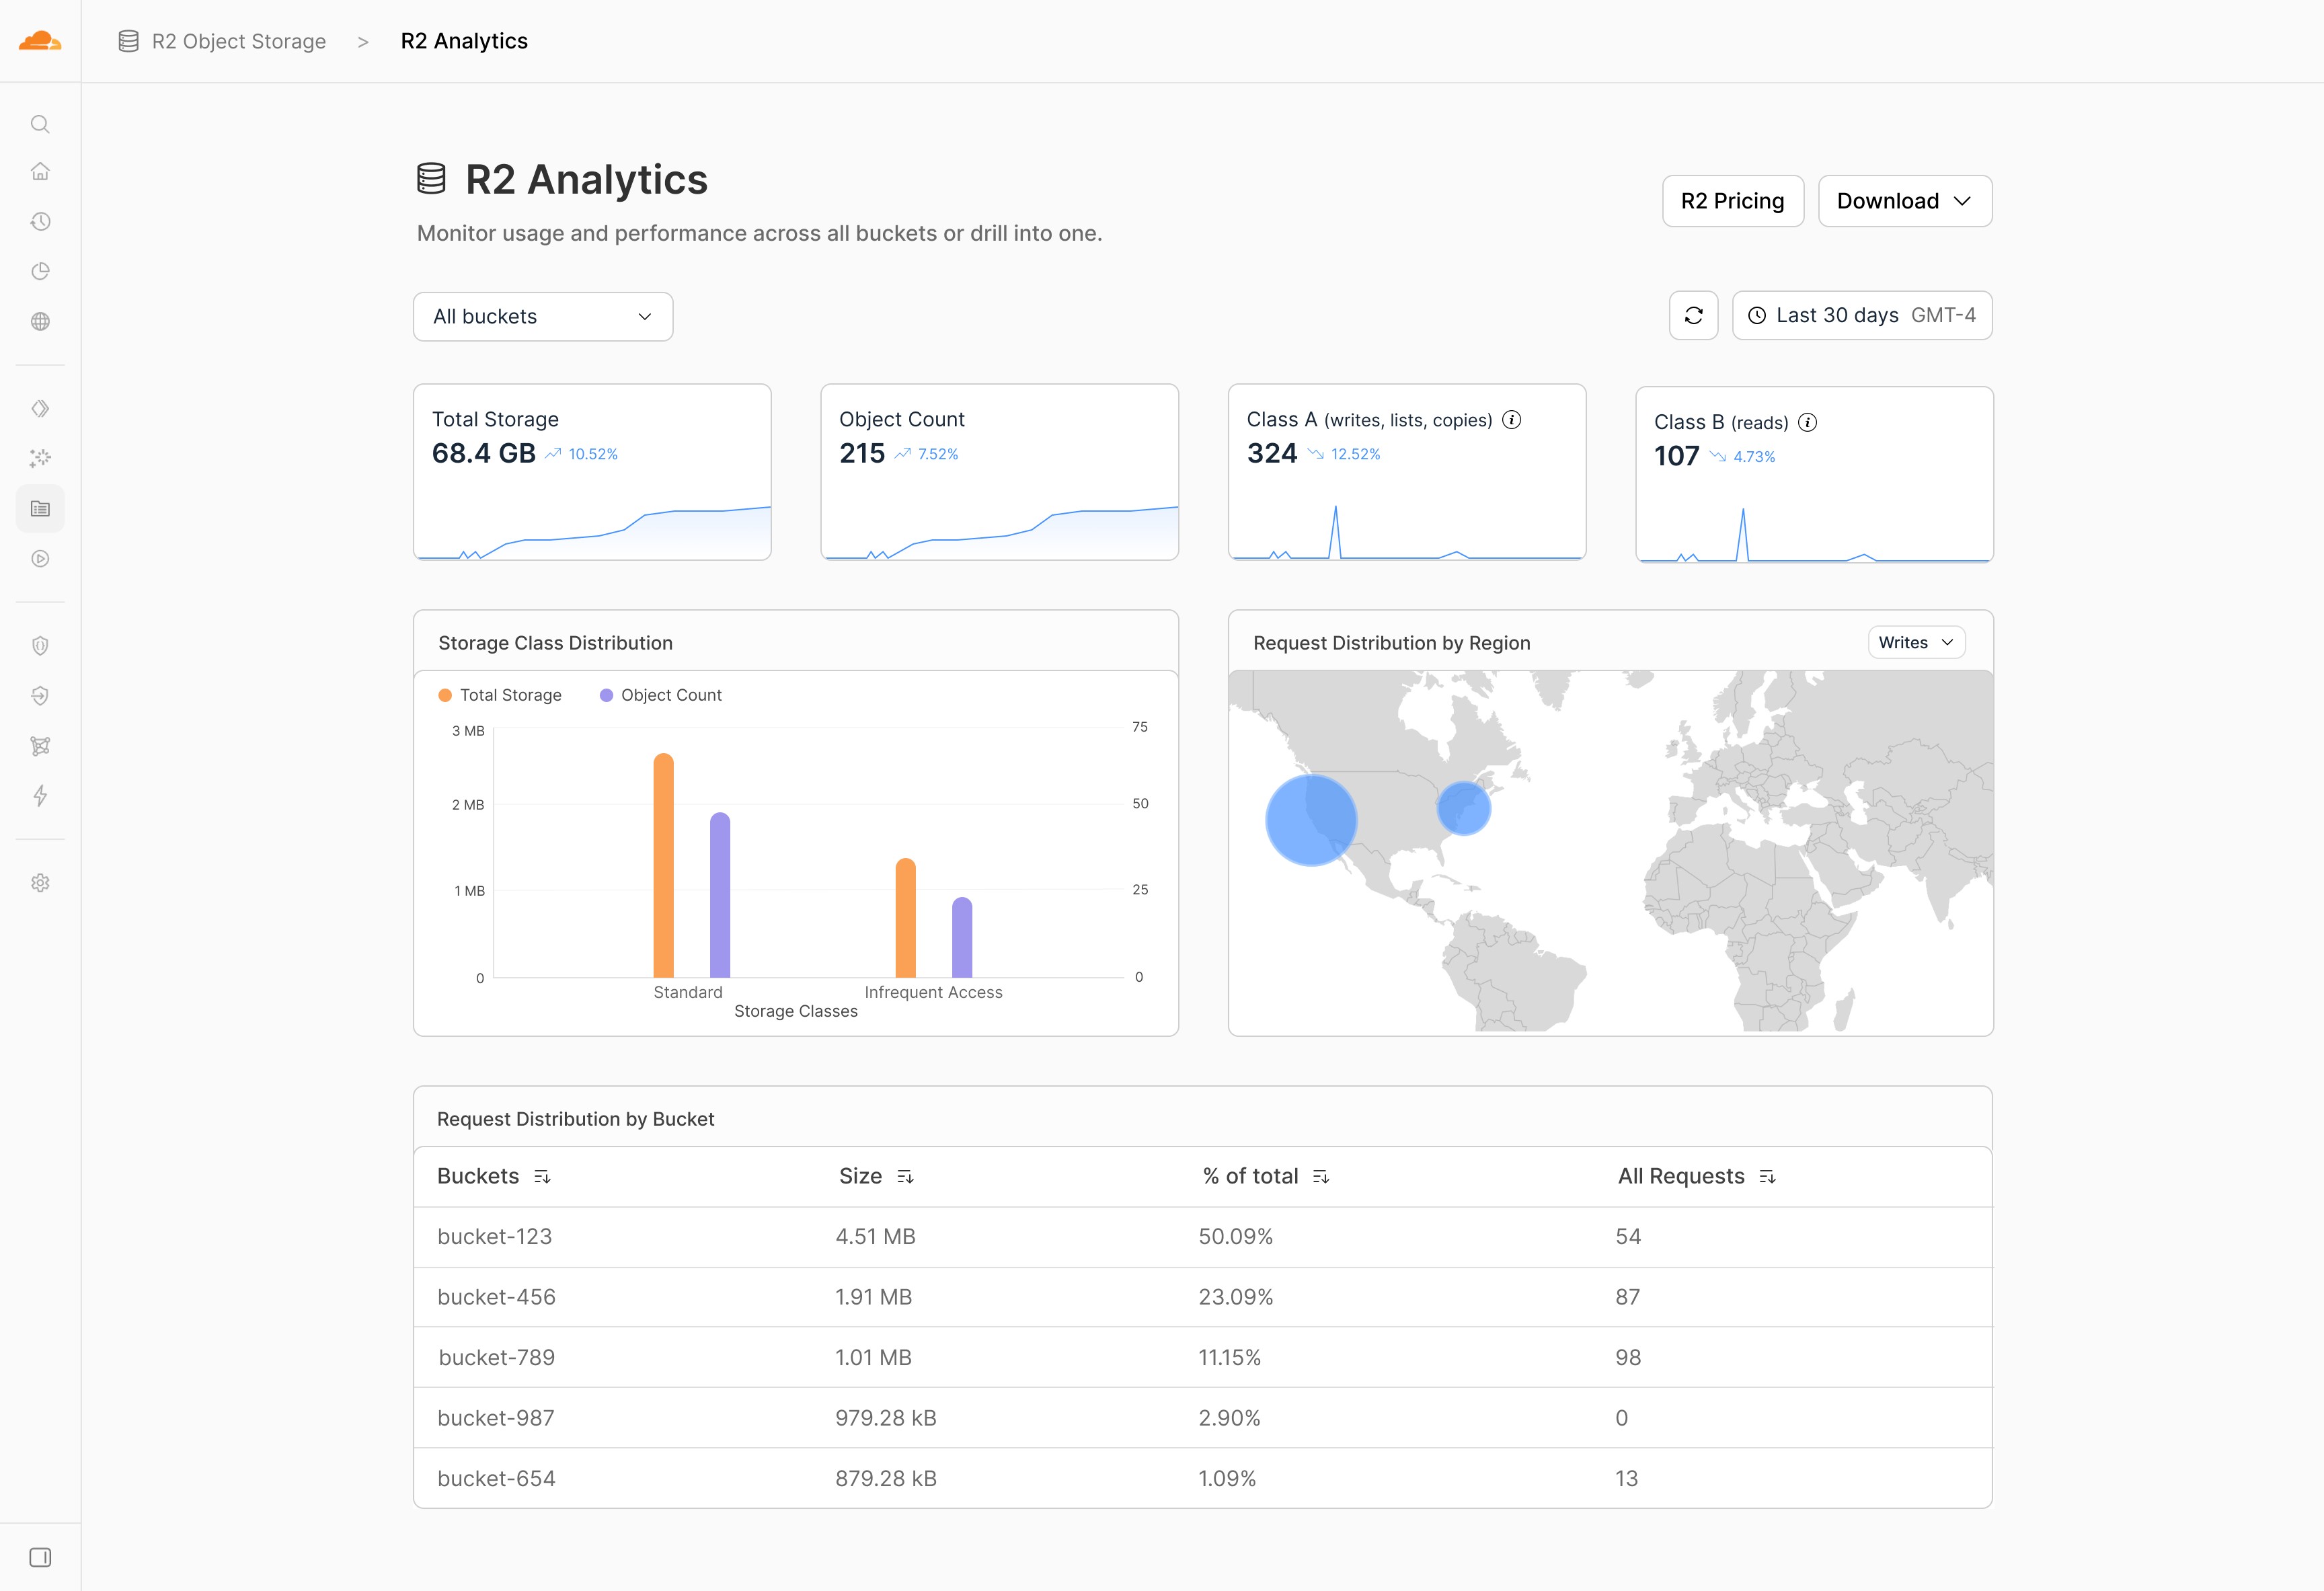This screenshot has width=2324, height=1591.
Task: Click the Class A info icon
Action: (x=1512, y=420)
